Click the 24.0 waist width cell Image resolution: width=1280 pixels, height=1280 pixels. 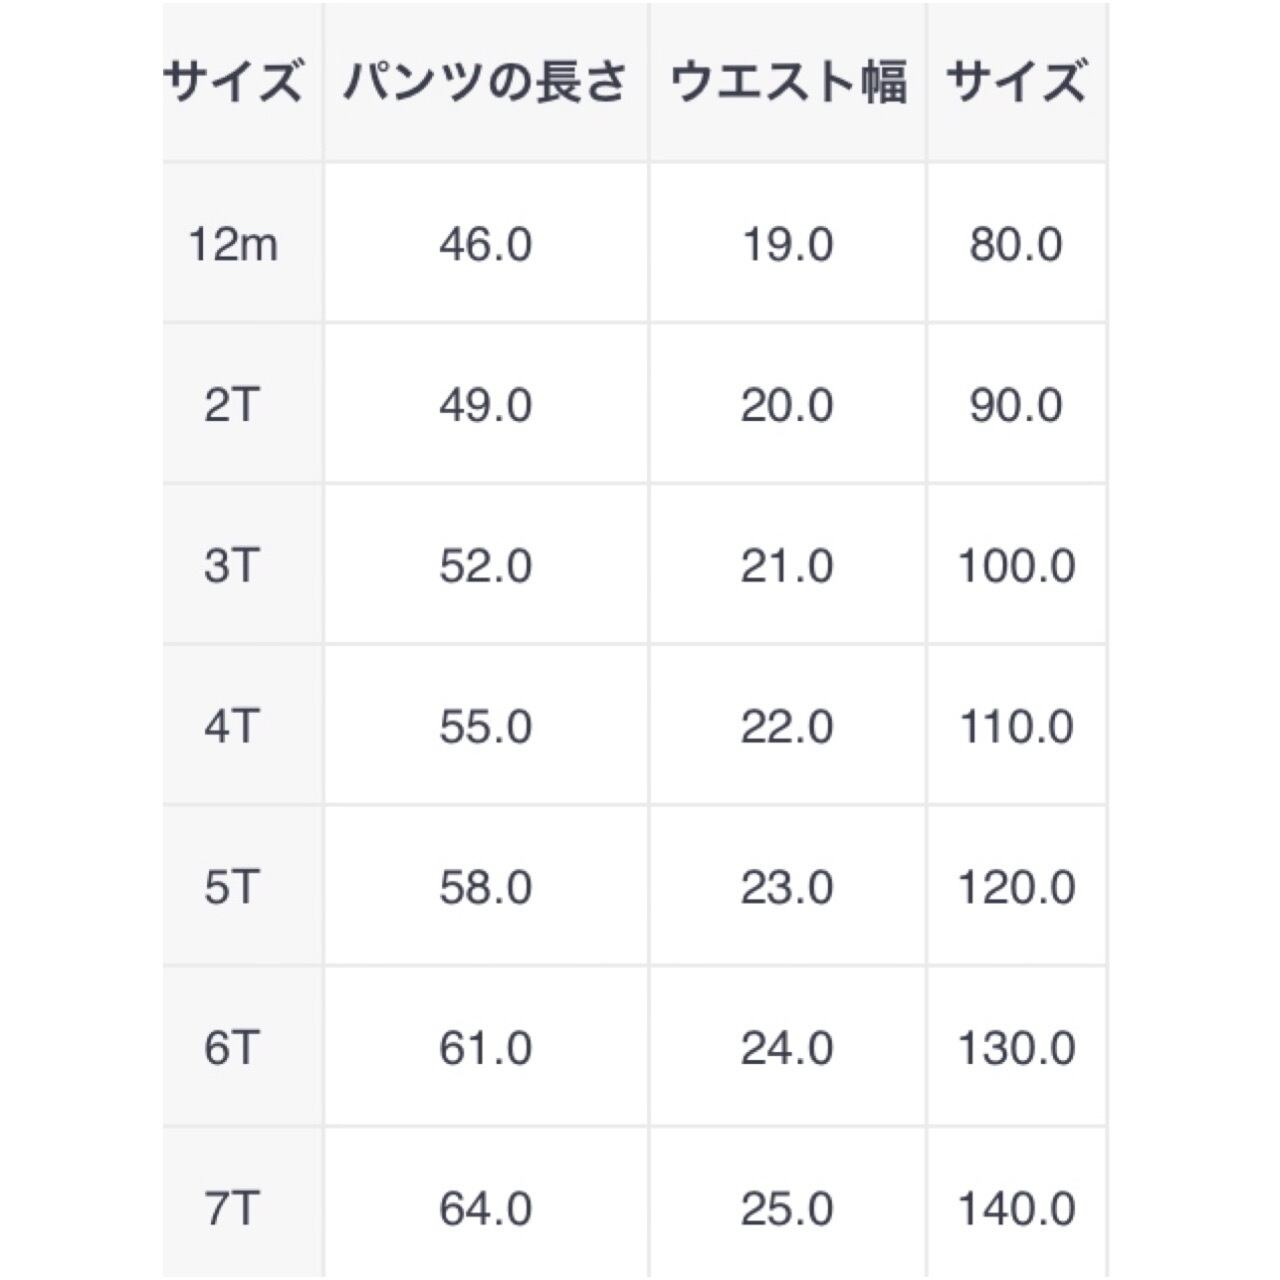[787, 1049]
